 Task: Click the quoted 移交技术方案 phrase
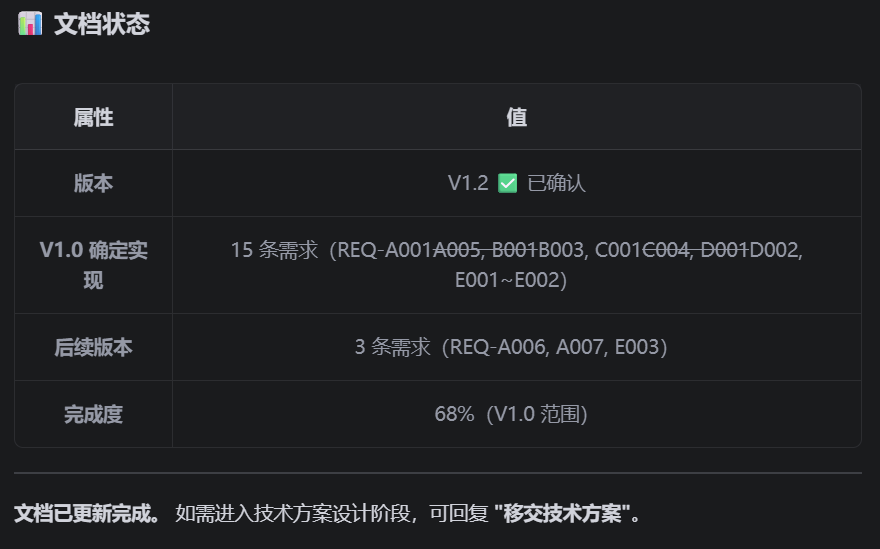[x=568, y=515]
